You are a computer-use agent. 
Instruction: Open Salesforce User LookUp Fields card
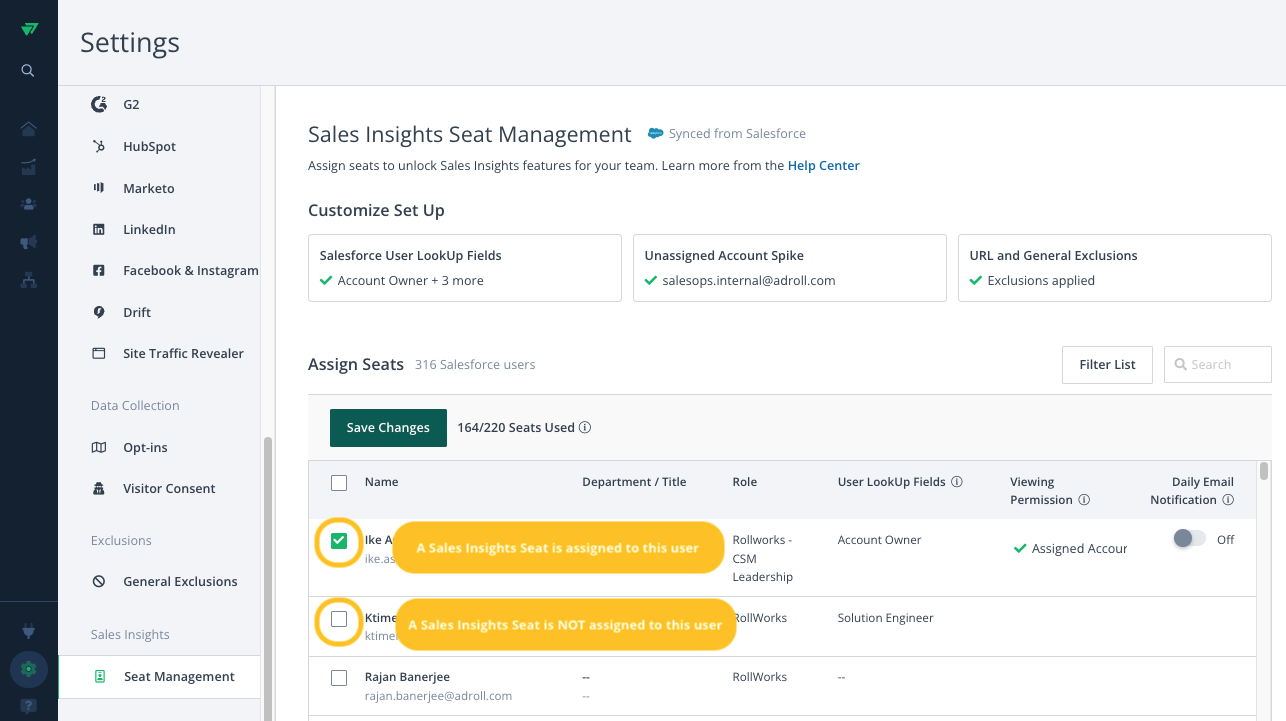coord(465,268)
